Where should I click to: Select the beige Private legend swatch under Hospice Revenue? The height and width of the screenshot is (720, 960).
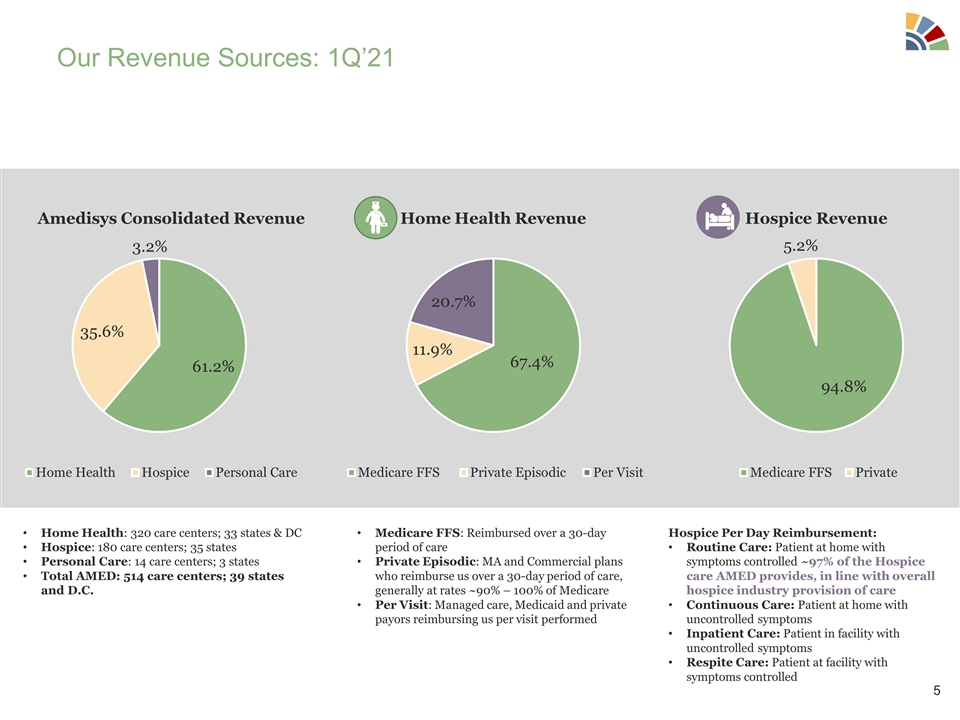pos(849,473)
